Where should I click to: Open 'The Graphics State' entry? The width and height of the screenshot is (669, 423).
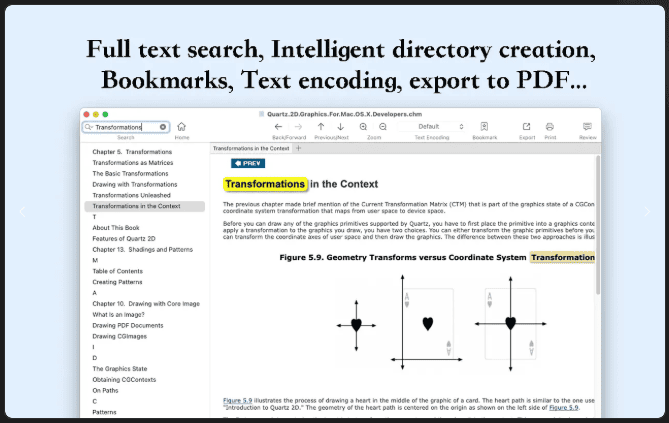pos(119,369)
